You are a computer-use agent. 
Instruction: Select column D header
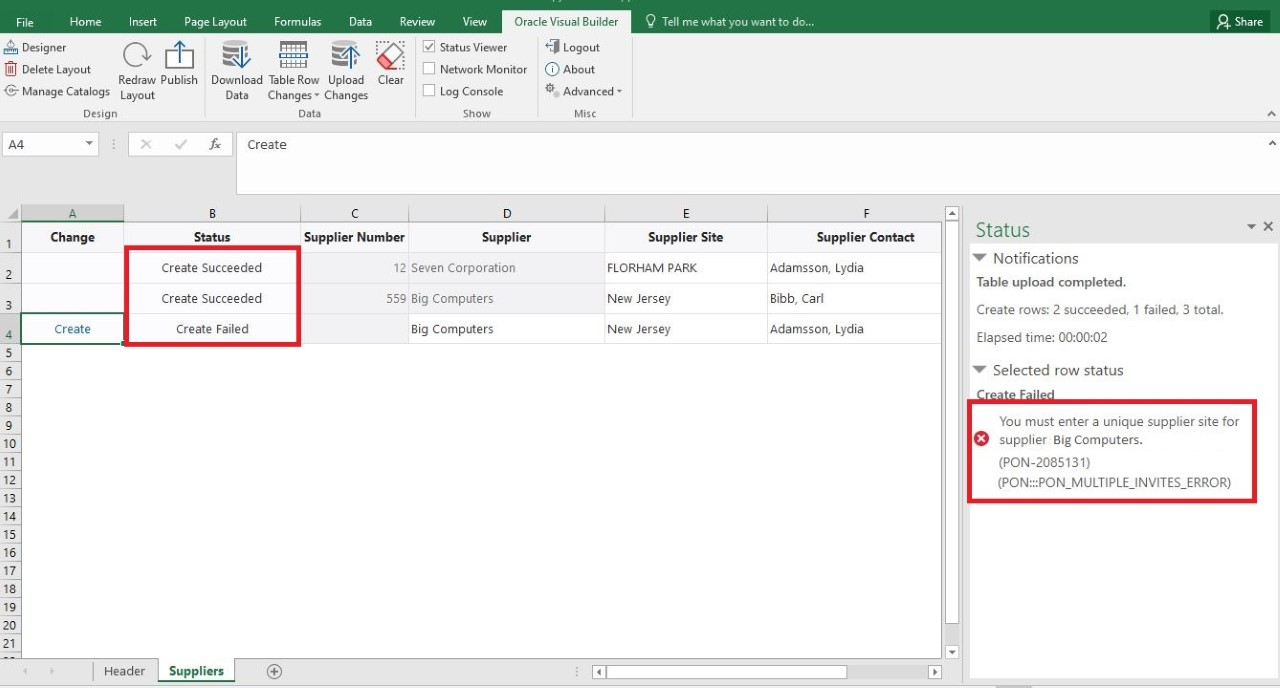point(507,213)
